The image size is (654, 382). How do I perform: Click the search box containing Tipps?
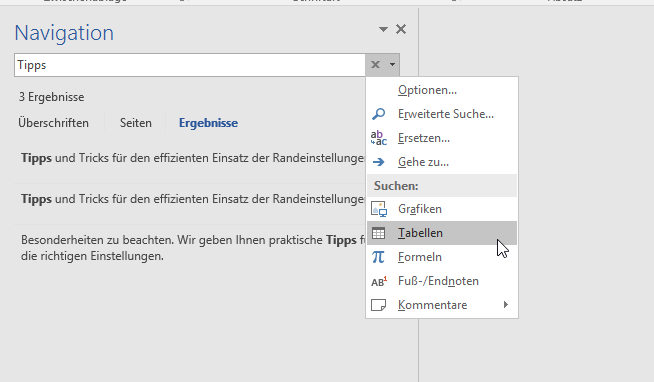(190, 65)
